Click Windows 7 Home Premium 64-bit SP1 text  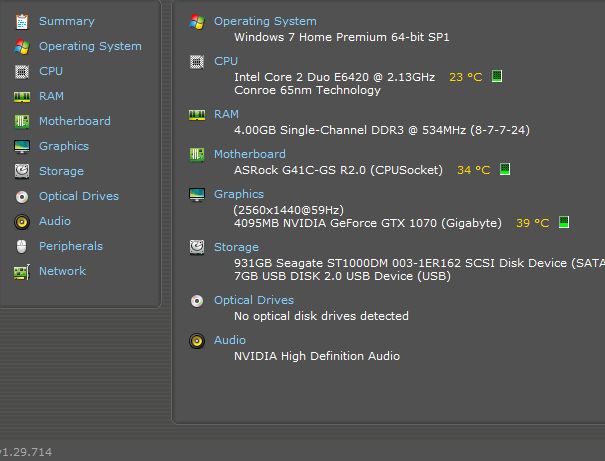[342, 37]
